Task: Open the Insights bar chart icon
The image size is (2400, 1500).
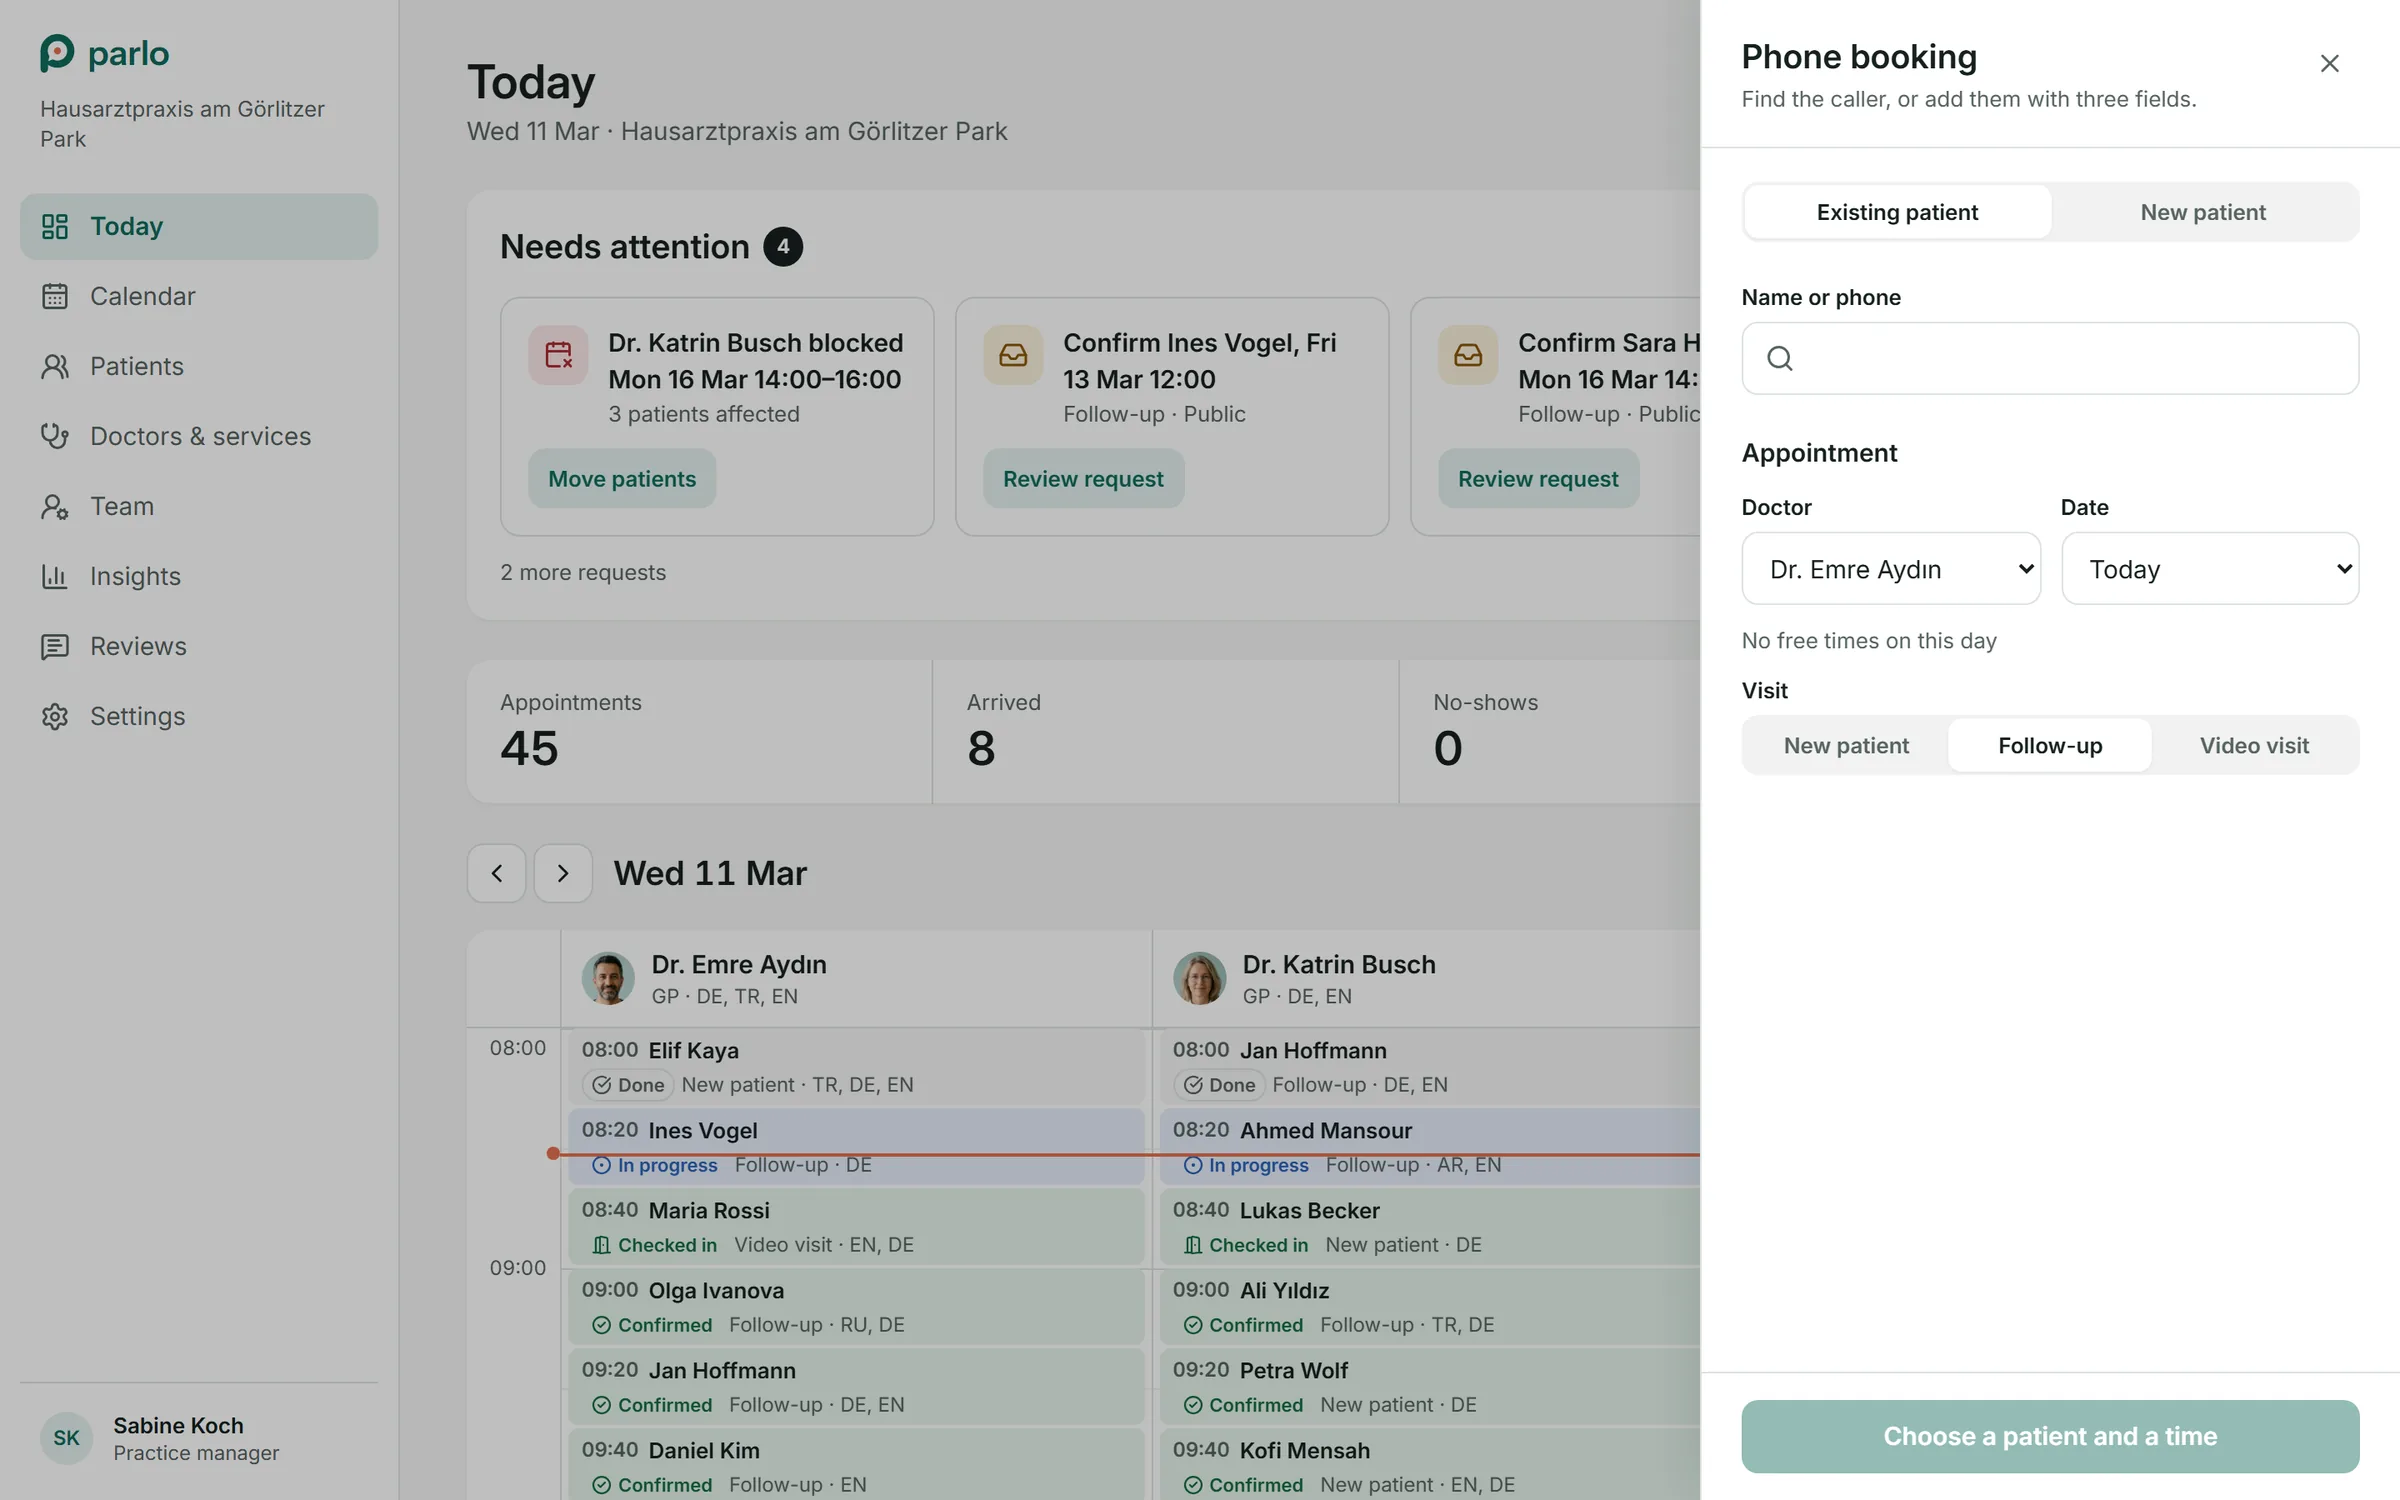Action: click(55, 576)
